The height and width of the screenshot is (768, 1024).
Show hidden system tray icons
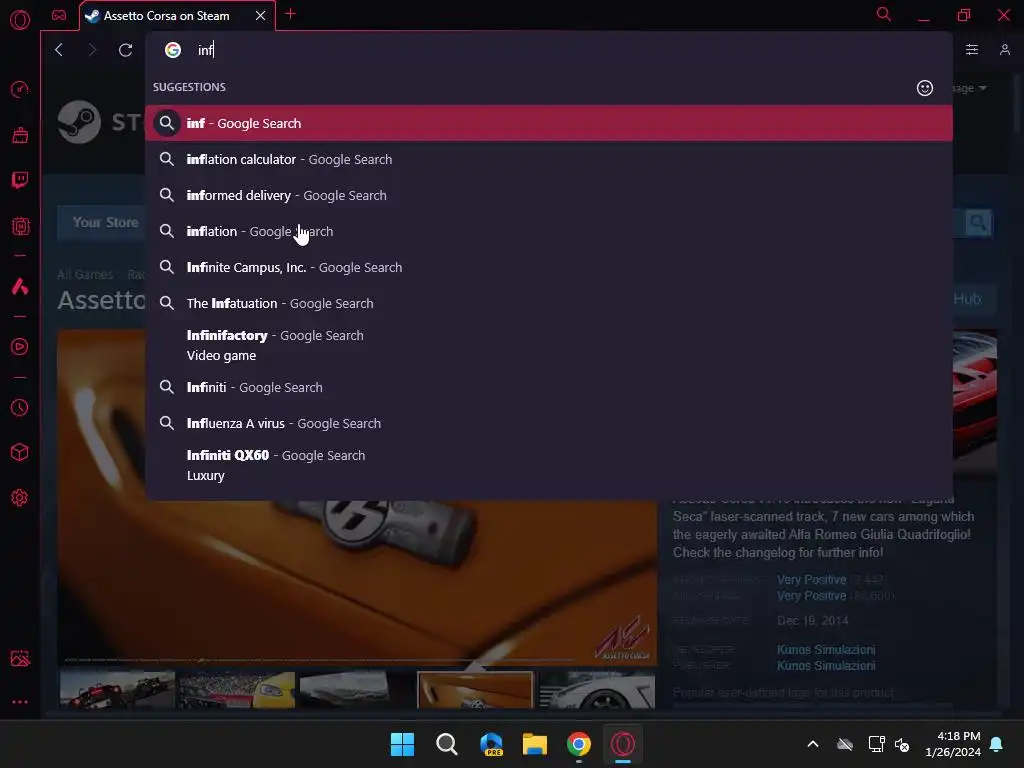pos(813,744)
